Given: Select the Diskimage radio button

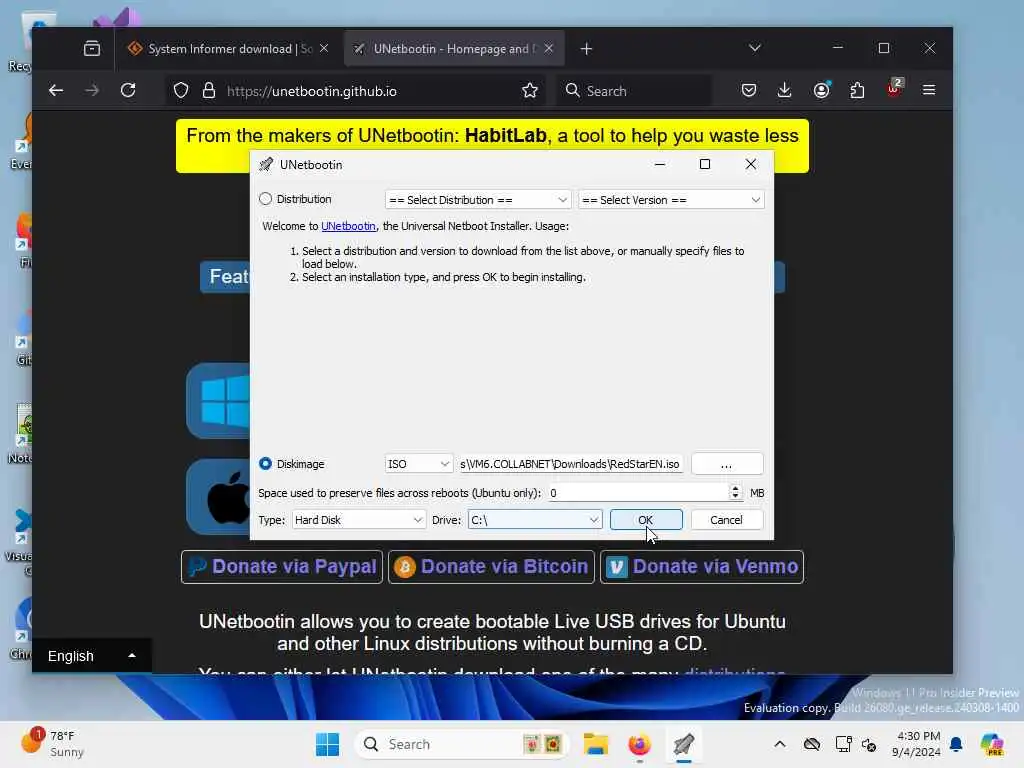Looking at the screenshot, I should [265, 464].
